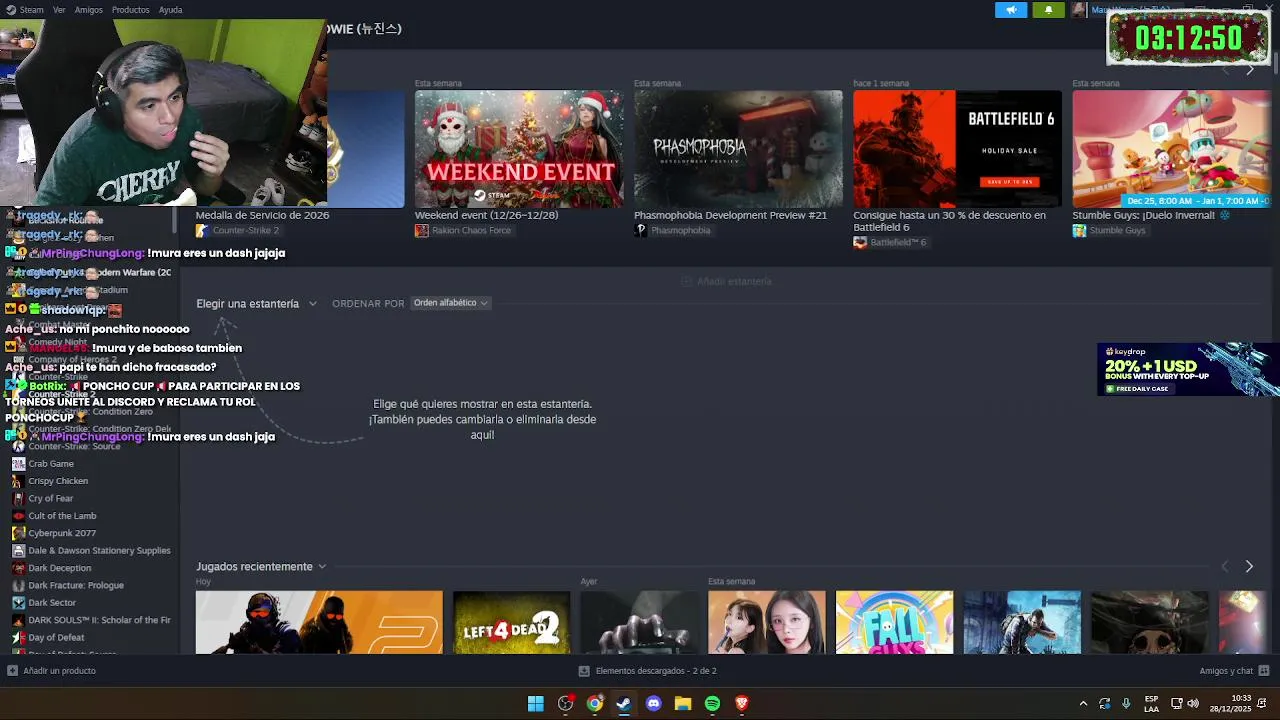This screenshot has width=1280, height=720.
Task: Open Elementos descargados - 2 de 2
Action: 656,671
